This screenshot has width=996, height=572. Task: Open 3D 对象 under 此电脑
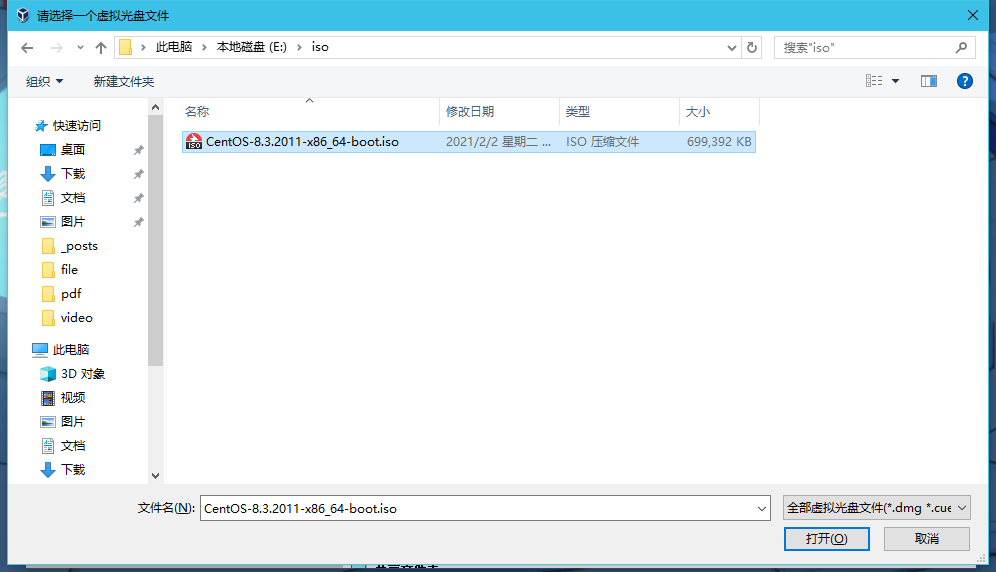(x=83, y=374)
